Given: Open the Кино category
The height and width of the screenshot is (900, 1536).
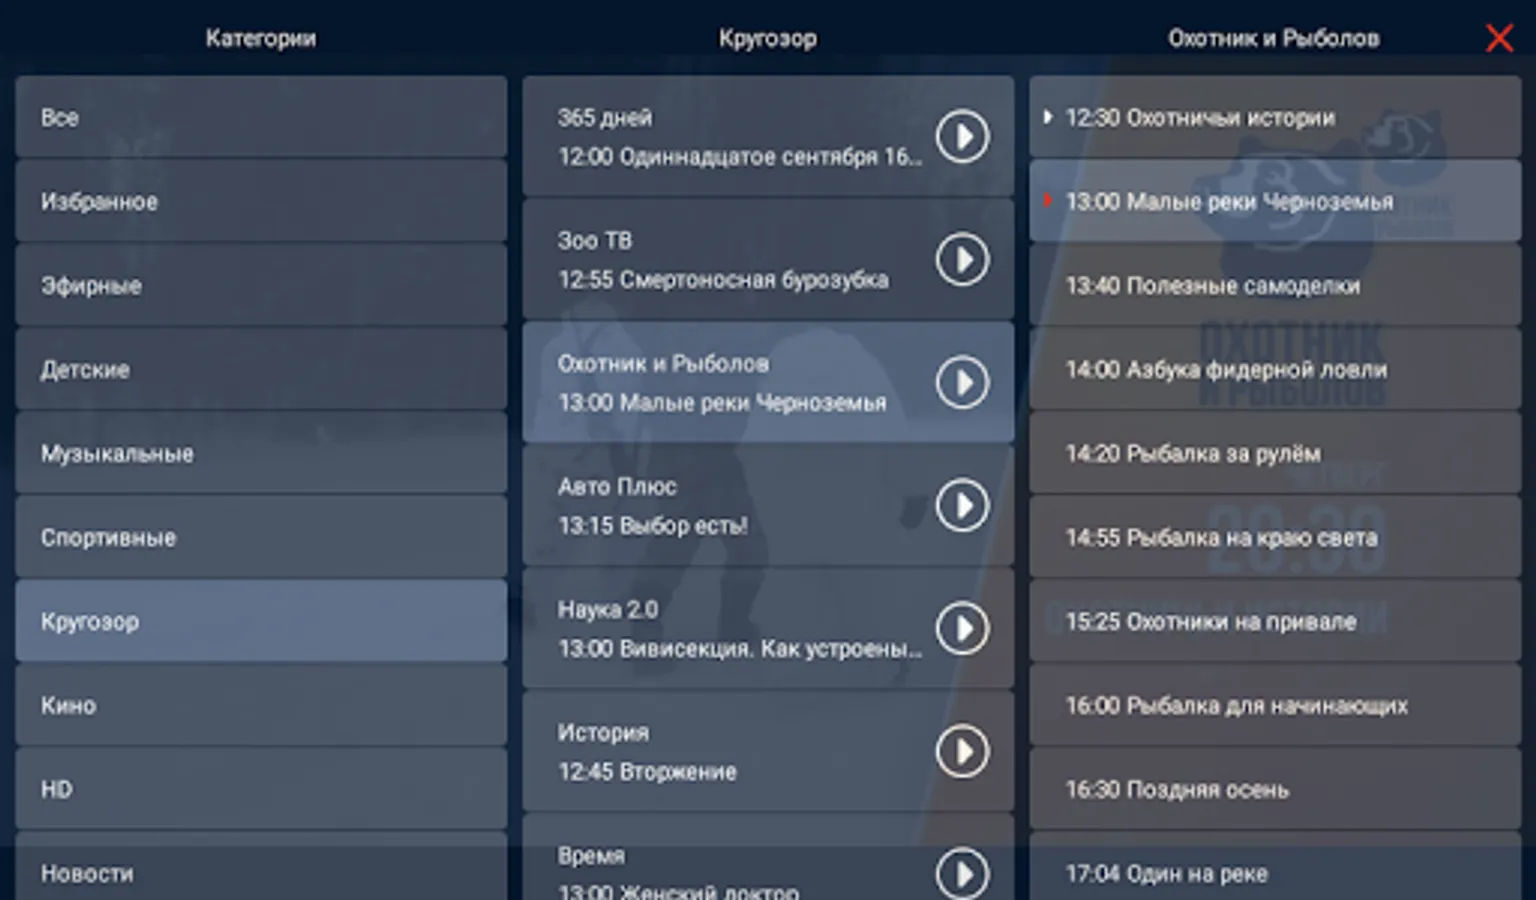Looking at the screenshot, I should click(261, 705).
